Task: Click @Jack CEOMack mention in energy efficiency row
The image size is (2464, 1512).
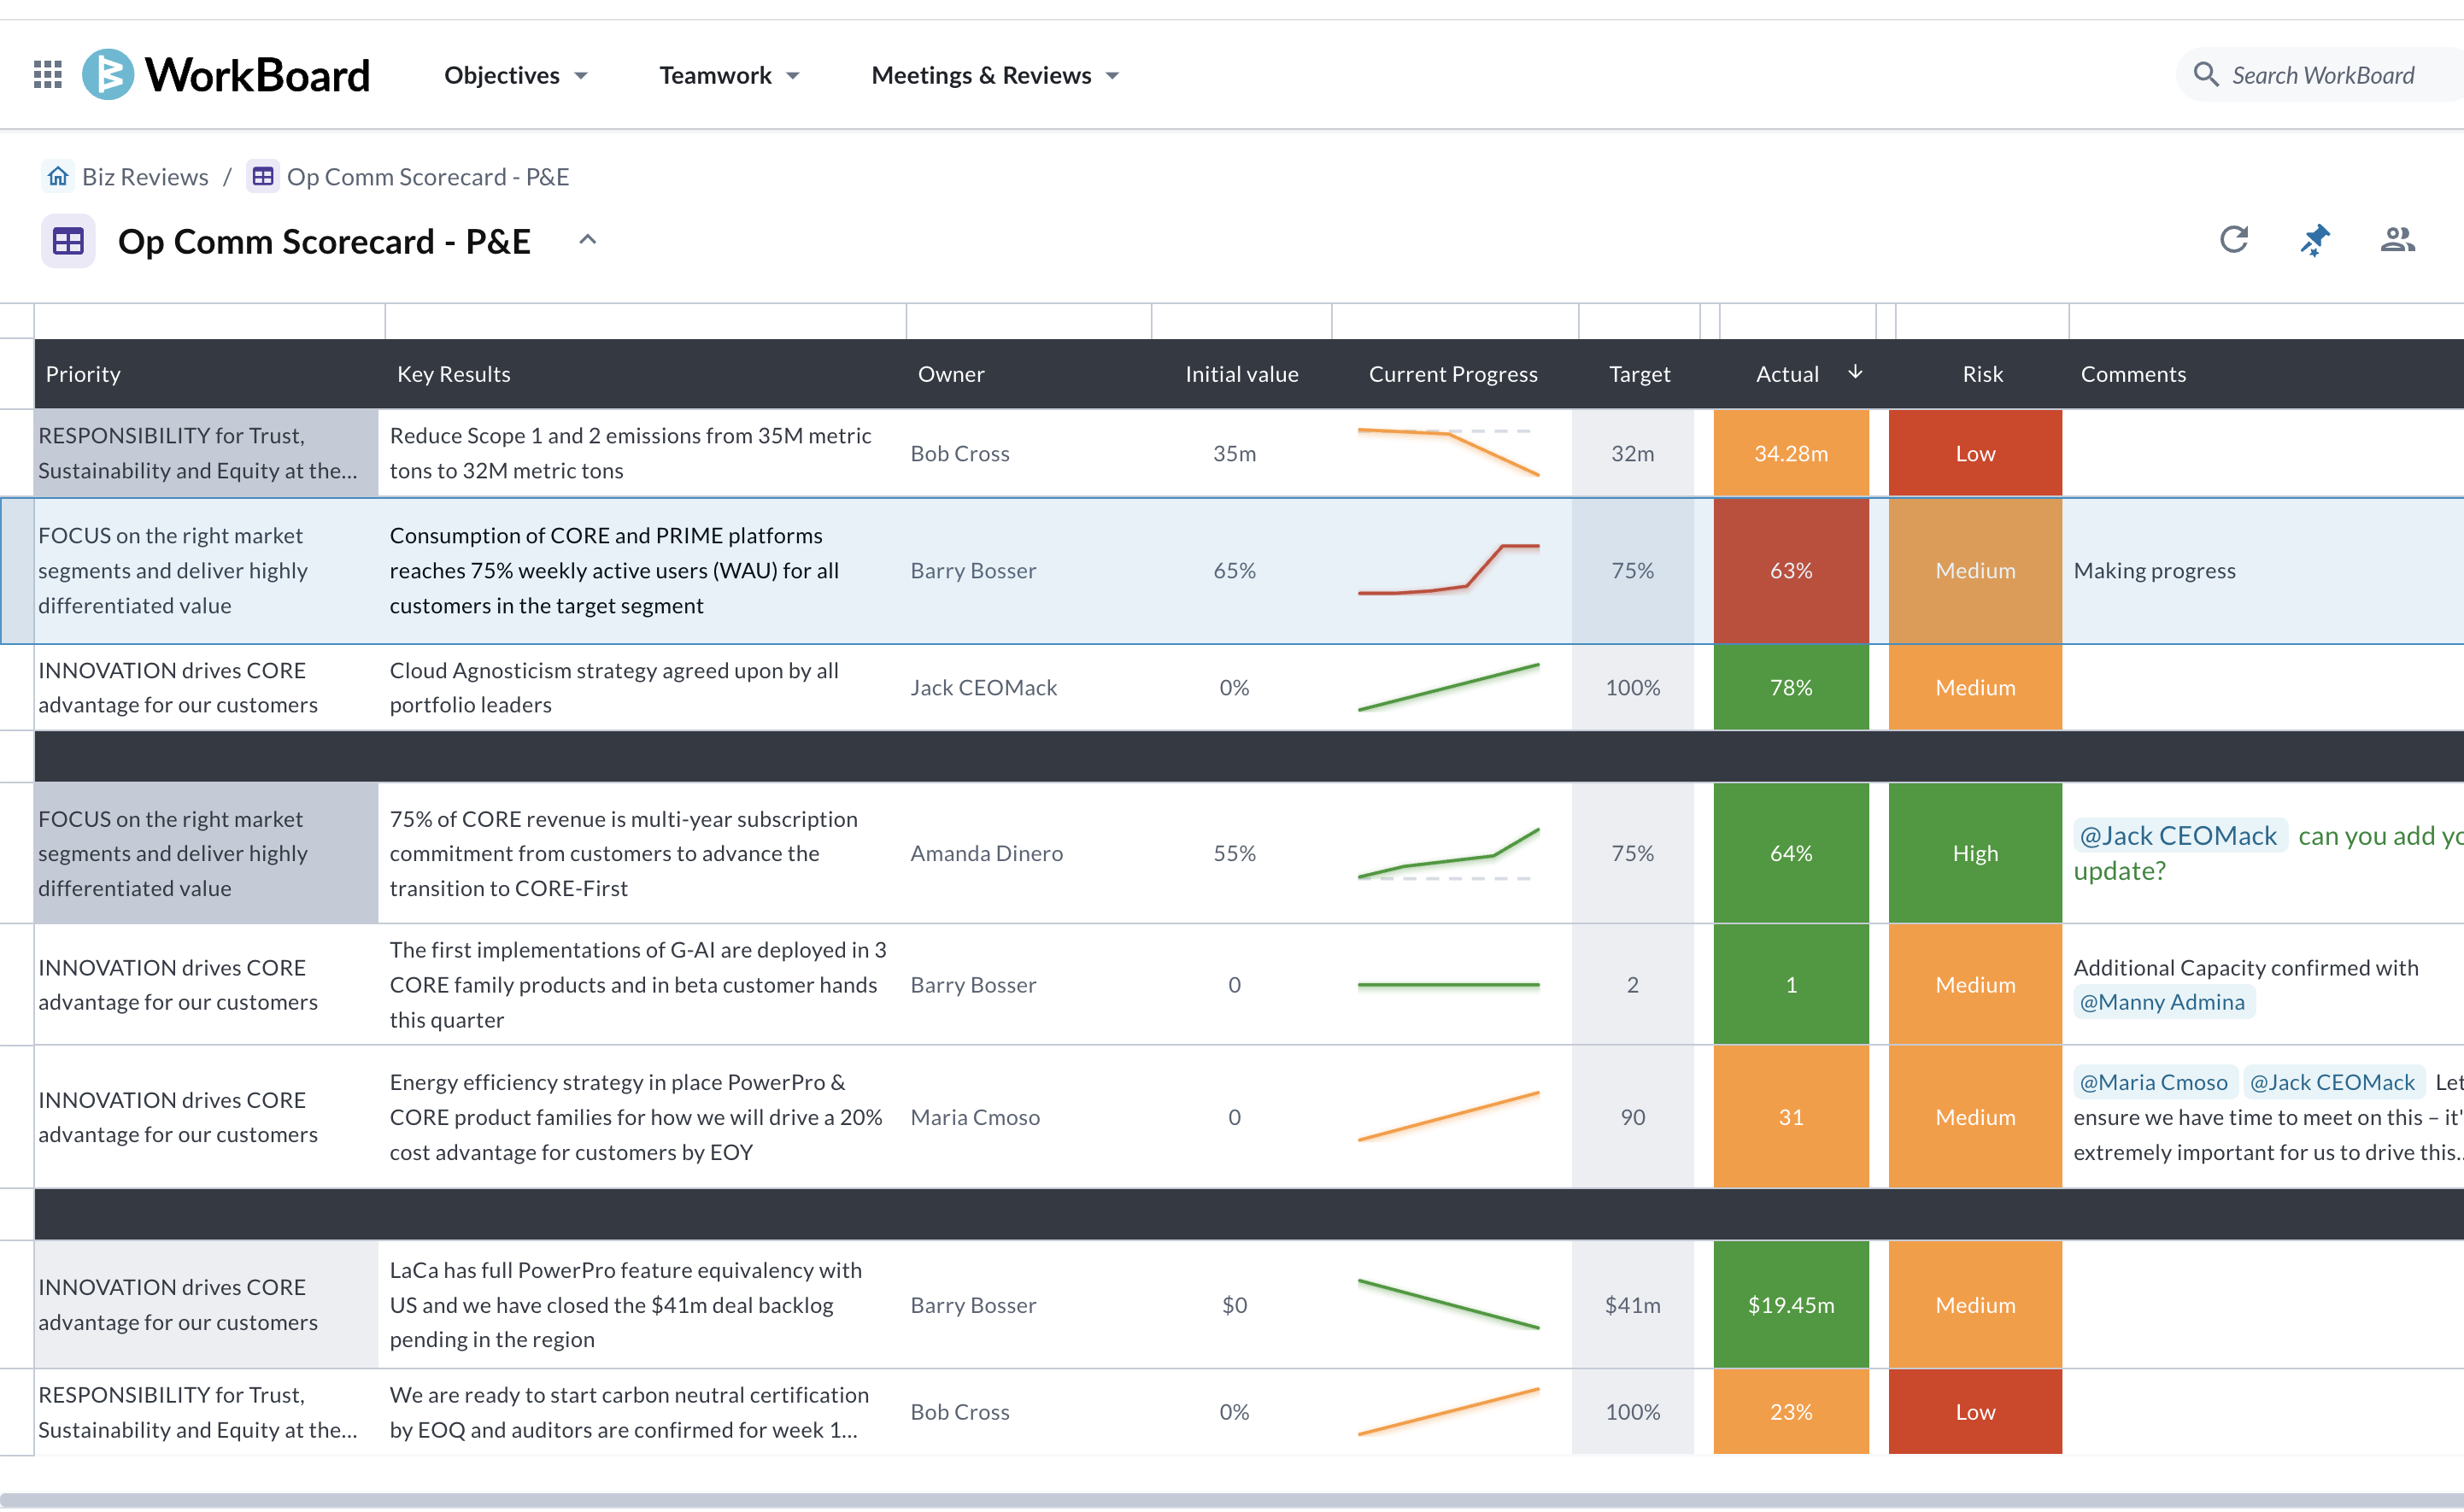Action: click(x=2332, y=1082)
